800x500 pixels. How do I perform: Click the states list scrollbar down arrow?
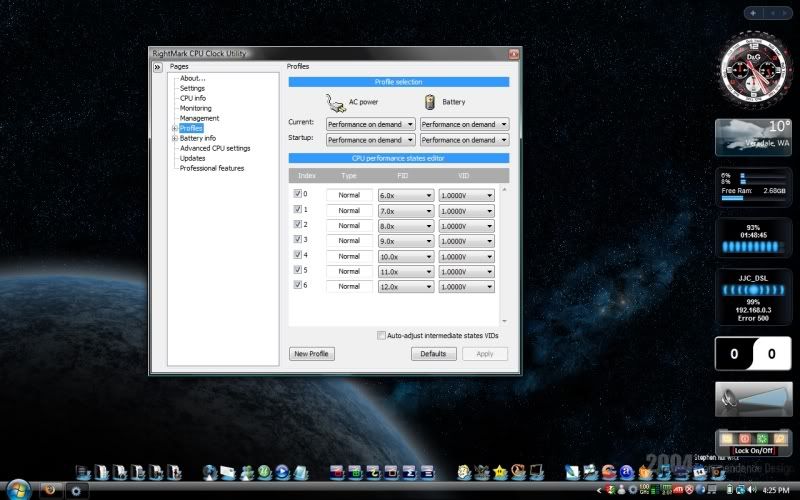click(504, 321)
